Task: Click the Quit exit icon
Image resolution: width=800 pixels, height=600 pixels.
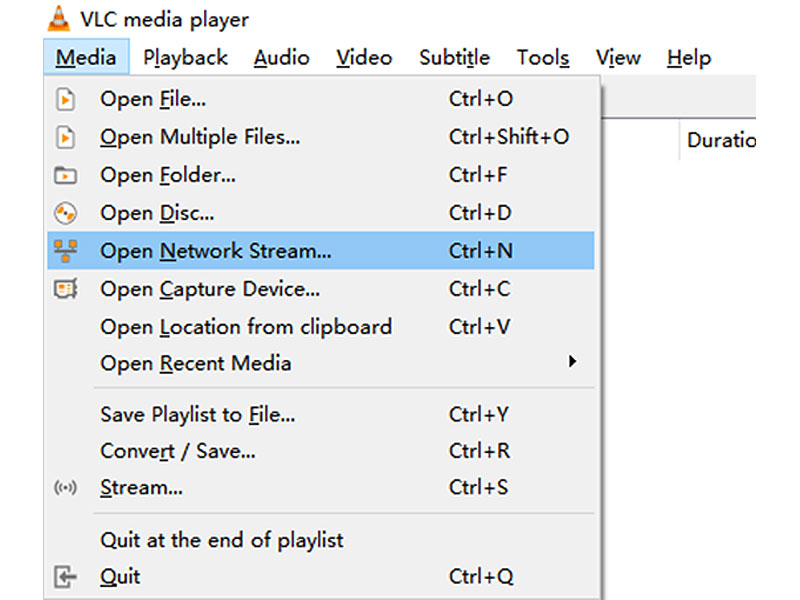Action: point(67,576)
